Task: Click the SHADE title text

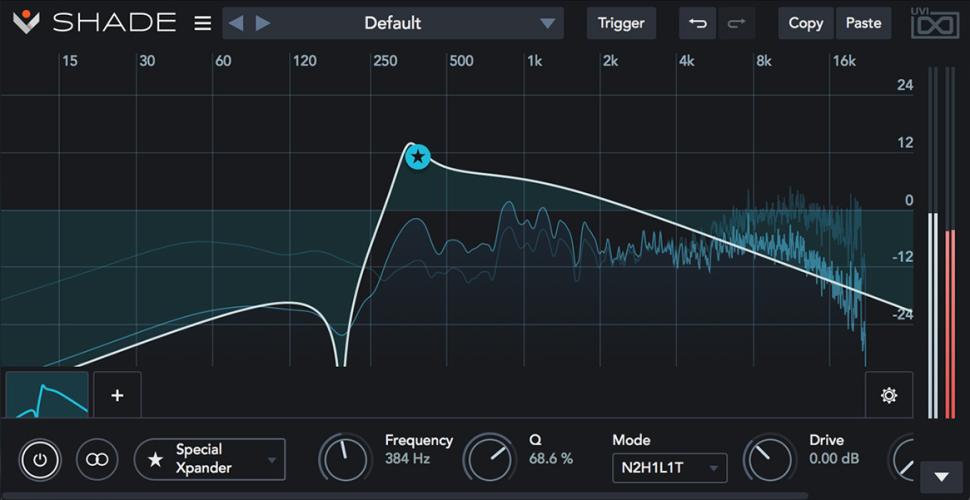Action: 114,23
